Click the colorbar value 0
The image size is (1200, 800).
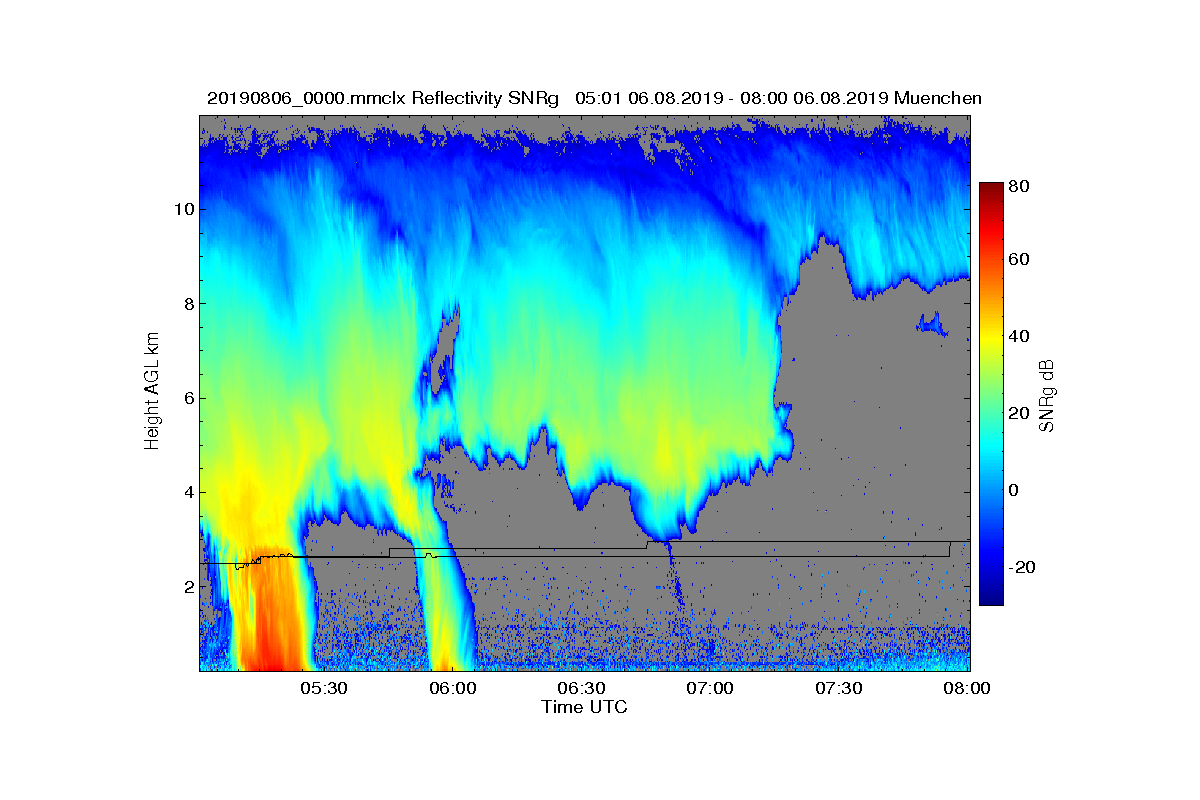[1015, 490]
